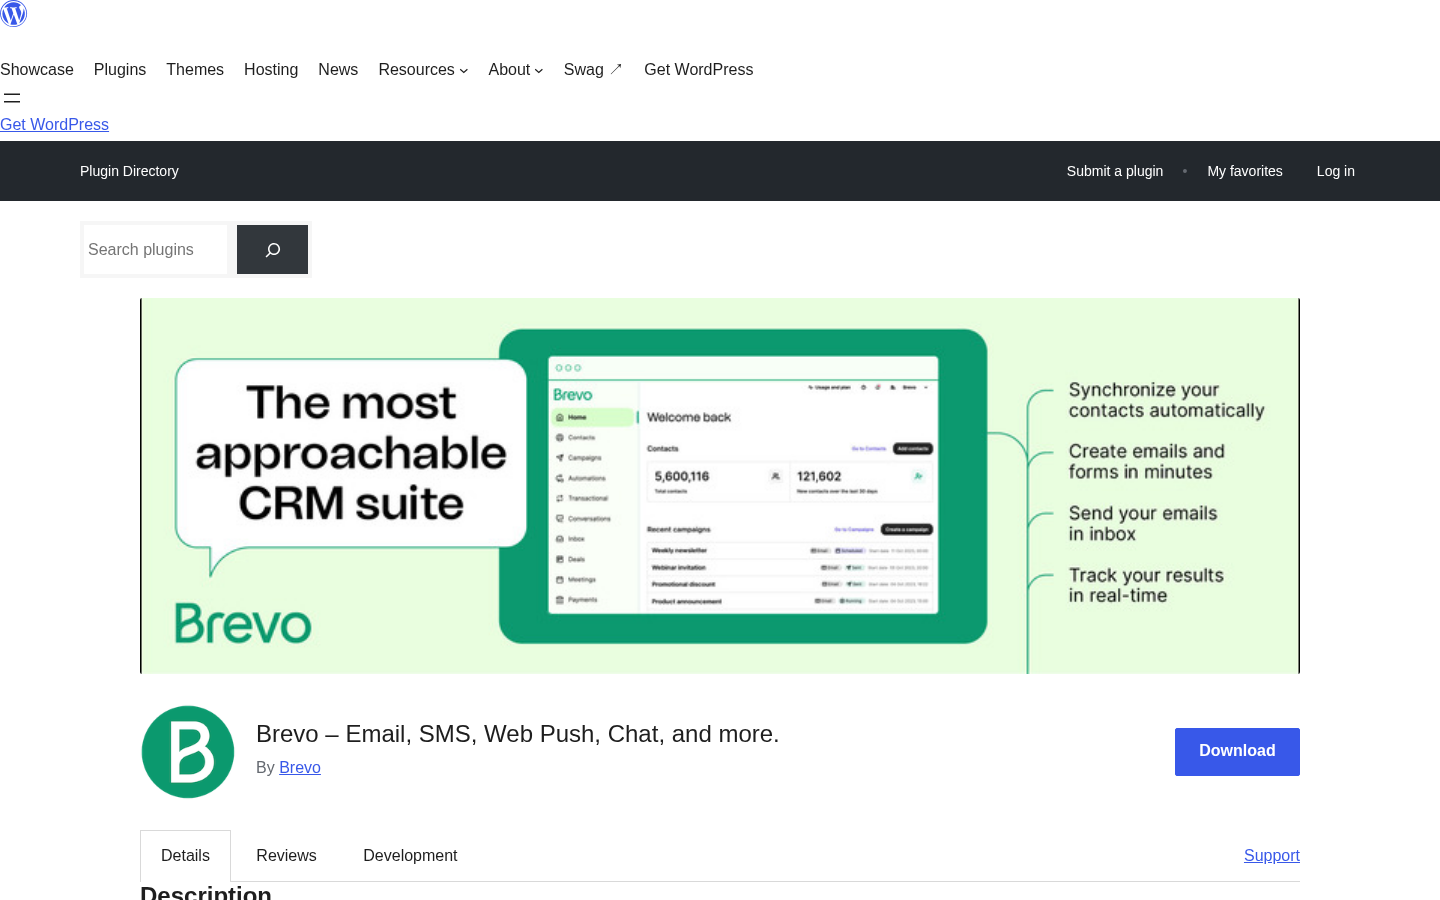Open the Swag external link

tap(593, 70)
